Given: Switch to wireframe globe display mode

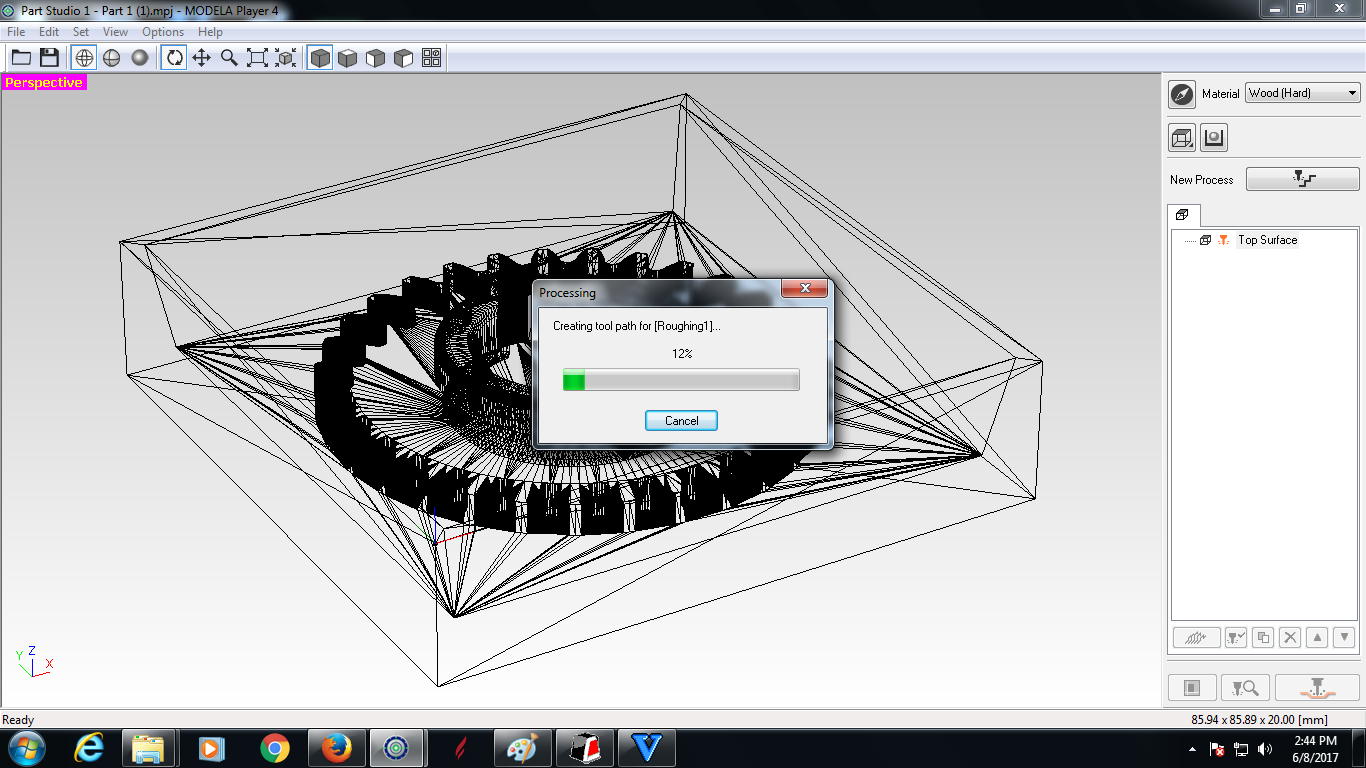Looking at the screenshot, I should click(84, 58).
